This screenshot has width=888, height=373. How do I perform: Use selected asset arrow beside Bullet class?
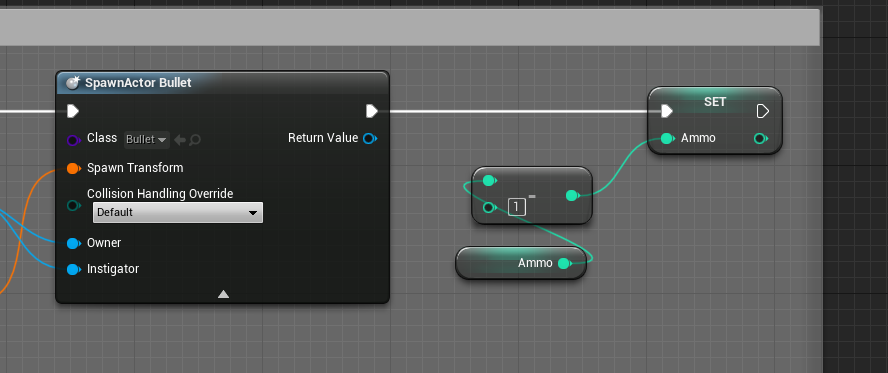(180, 139)
